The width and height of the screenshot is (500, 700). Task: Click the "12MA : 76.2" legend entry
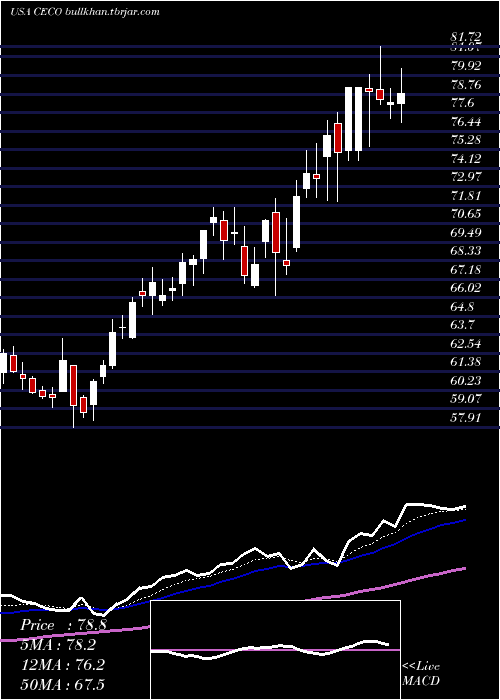pyautogui.click(x=62, y=665)
